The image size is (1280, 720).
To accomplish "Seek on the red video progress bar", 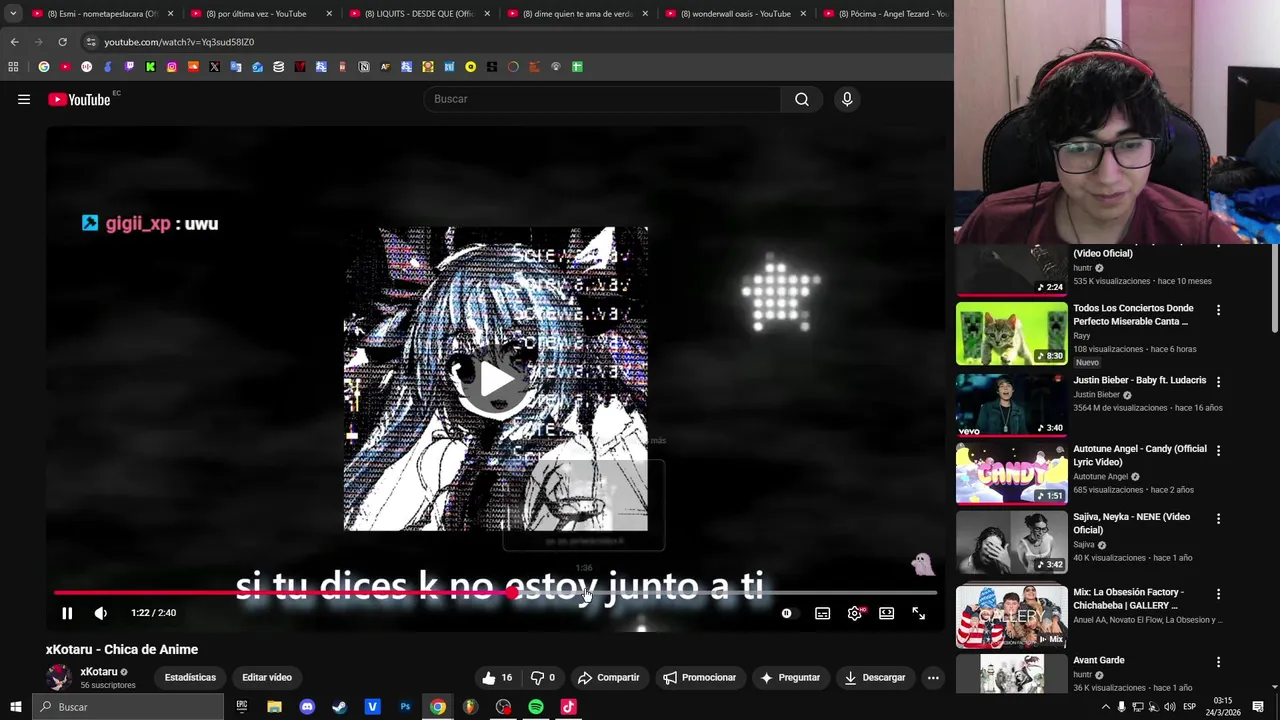I will click(495, 593).
